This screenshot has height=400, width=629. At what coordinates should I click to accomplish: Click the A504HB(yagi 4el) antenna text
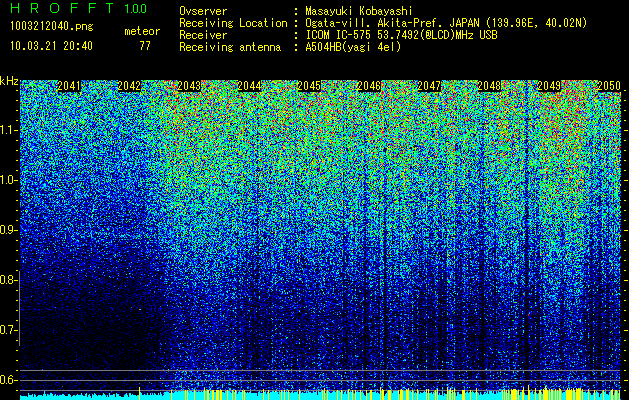pyautogui.click(x=353, y=47)
